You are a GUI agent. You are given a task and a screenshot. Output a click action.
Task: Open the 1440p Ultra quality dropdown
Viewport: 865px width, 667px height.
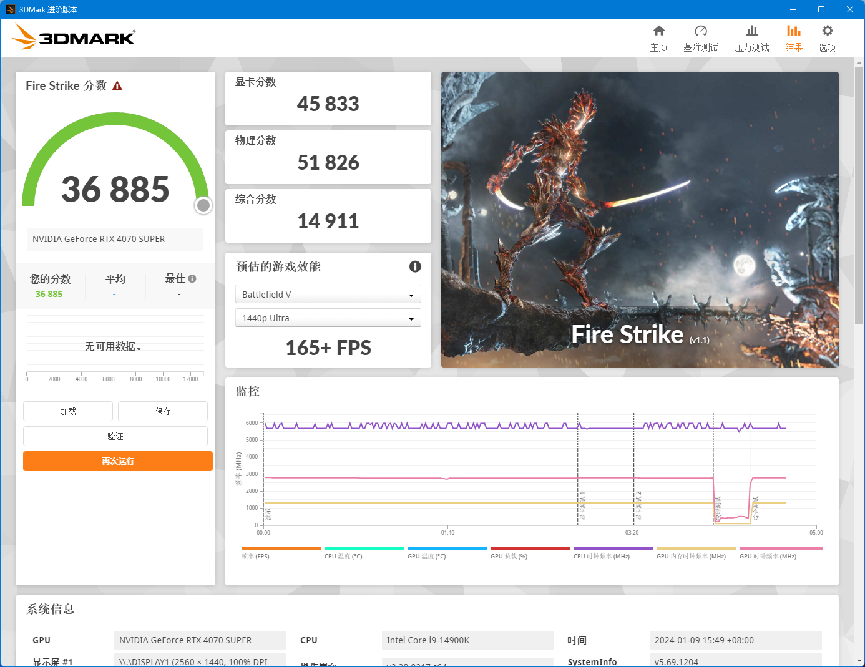327,317
